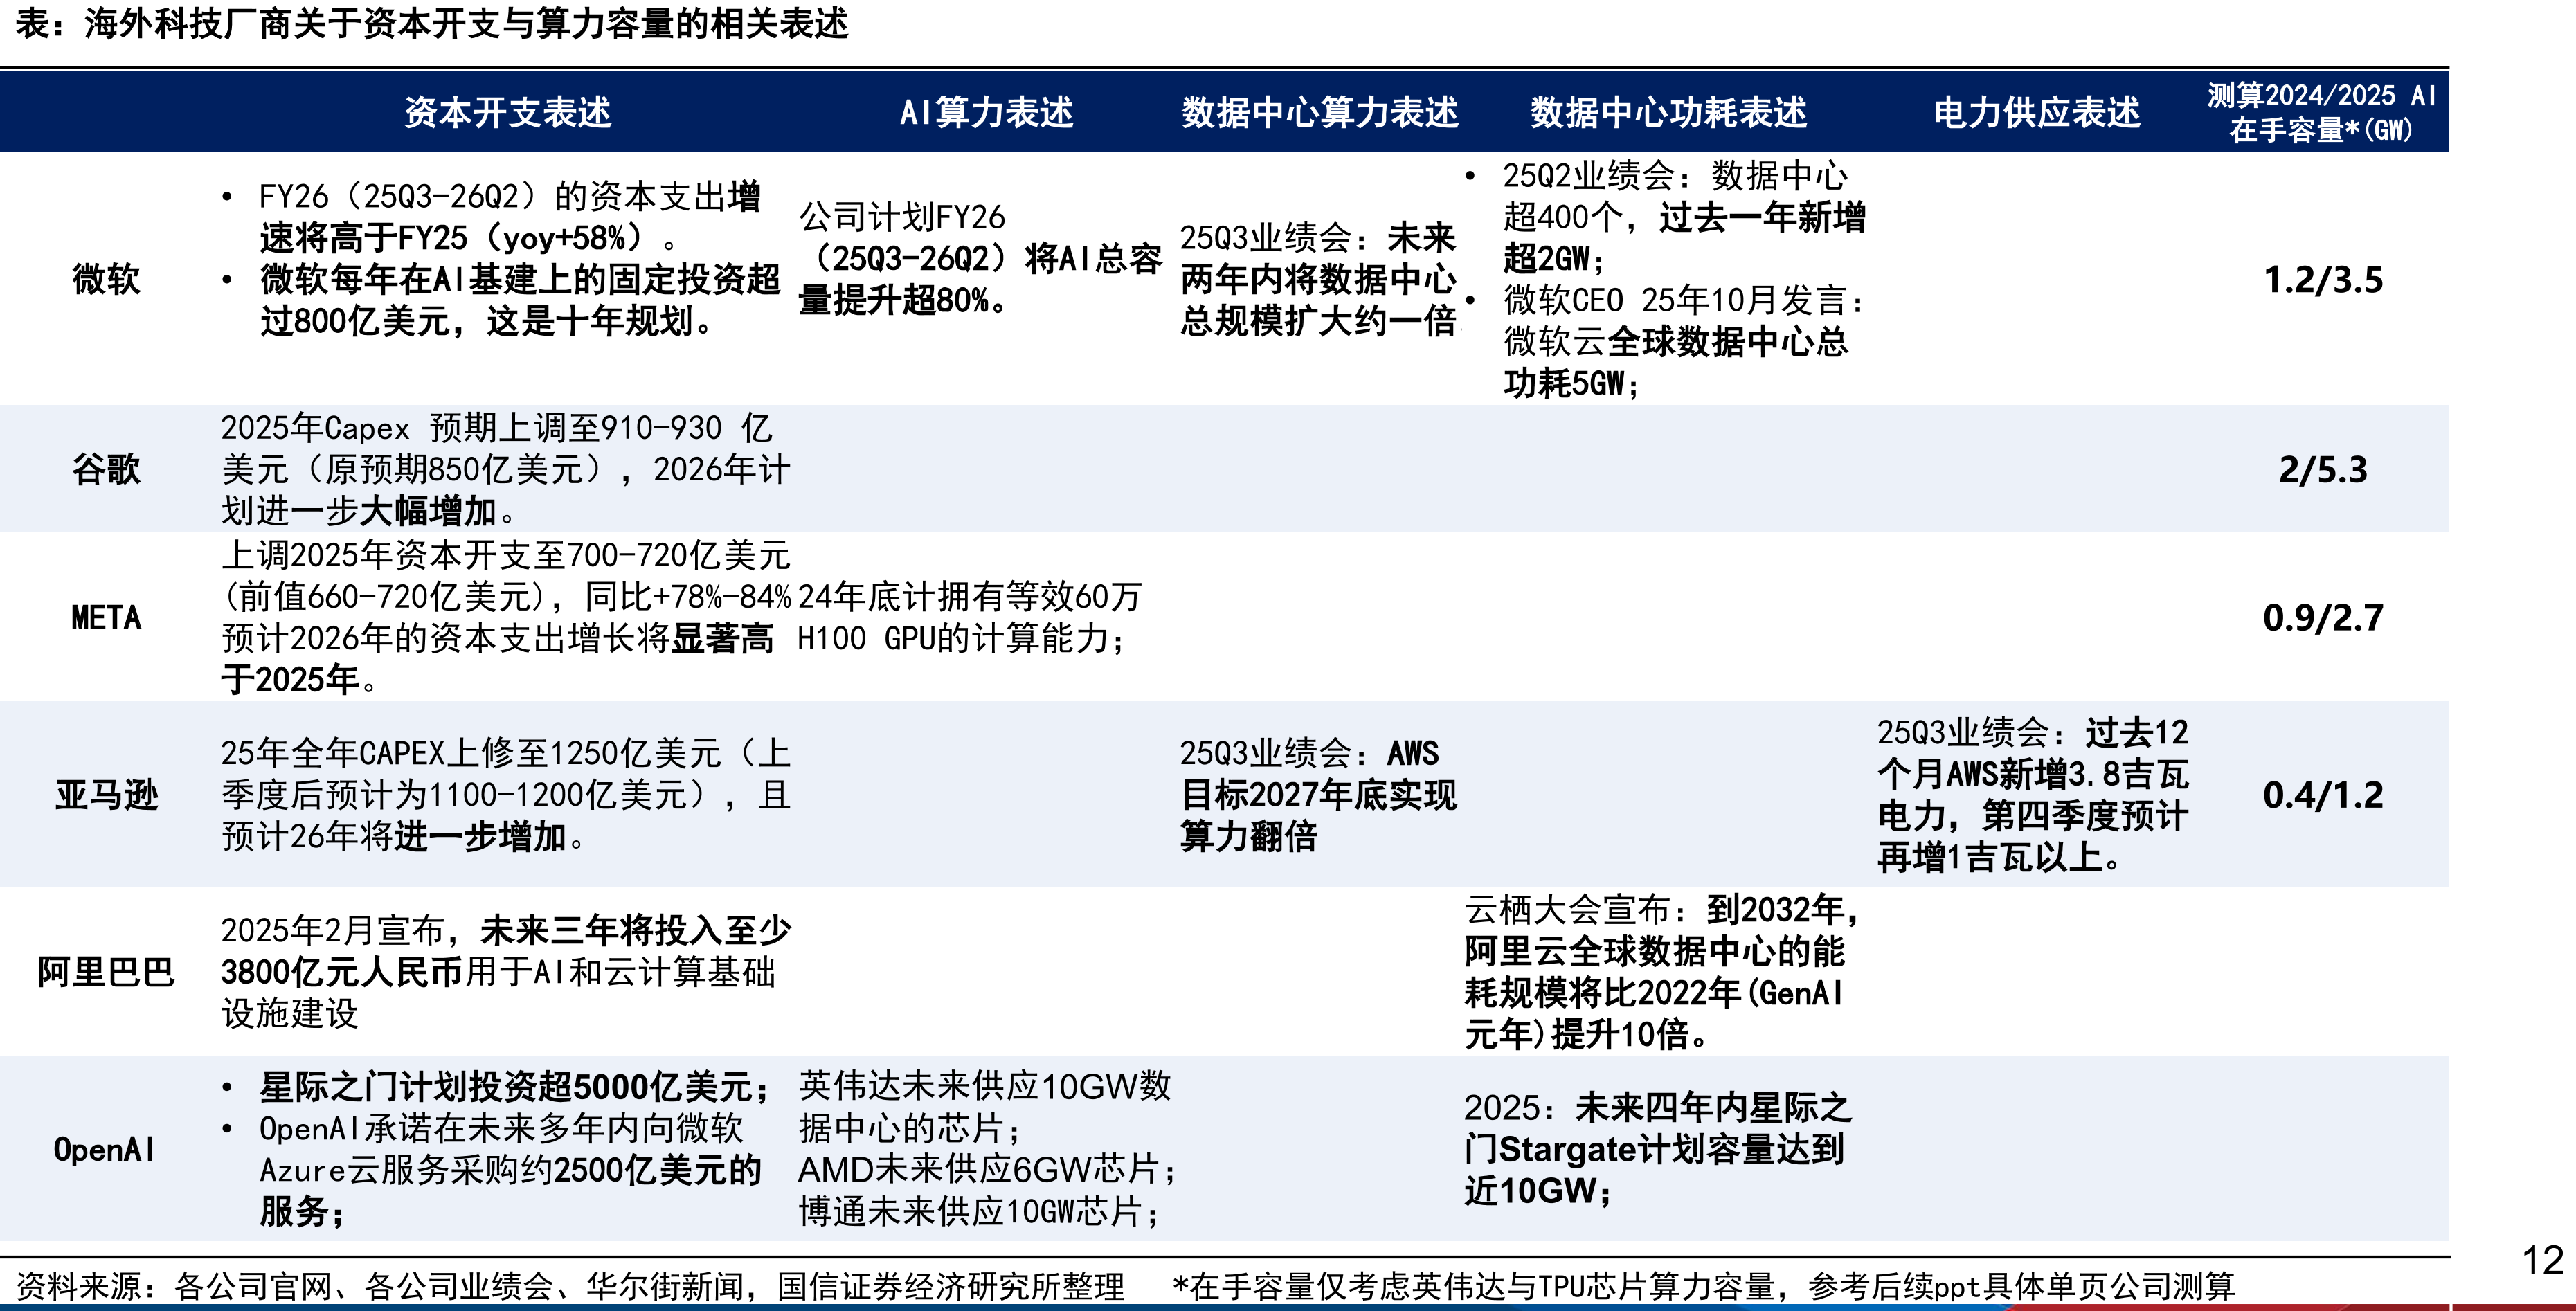Click META's 等效60万 H100 GPU cell
2576x1311 pixels.
tap(969, 617)
